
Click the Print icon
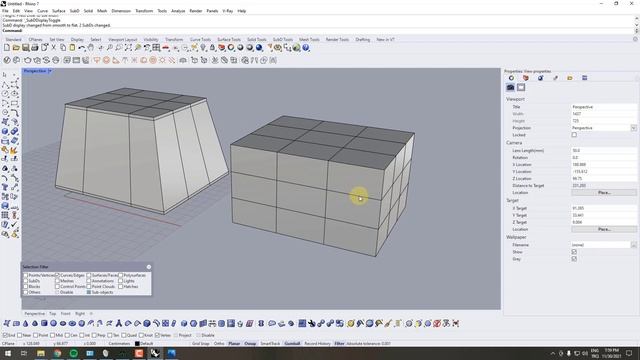[x=35, y=48]
